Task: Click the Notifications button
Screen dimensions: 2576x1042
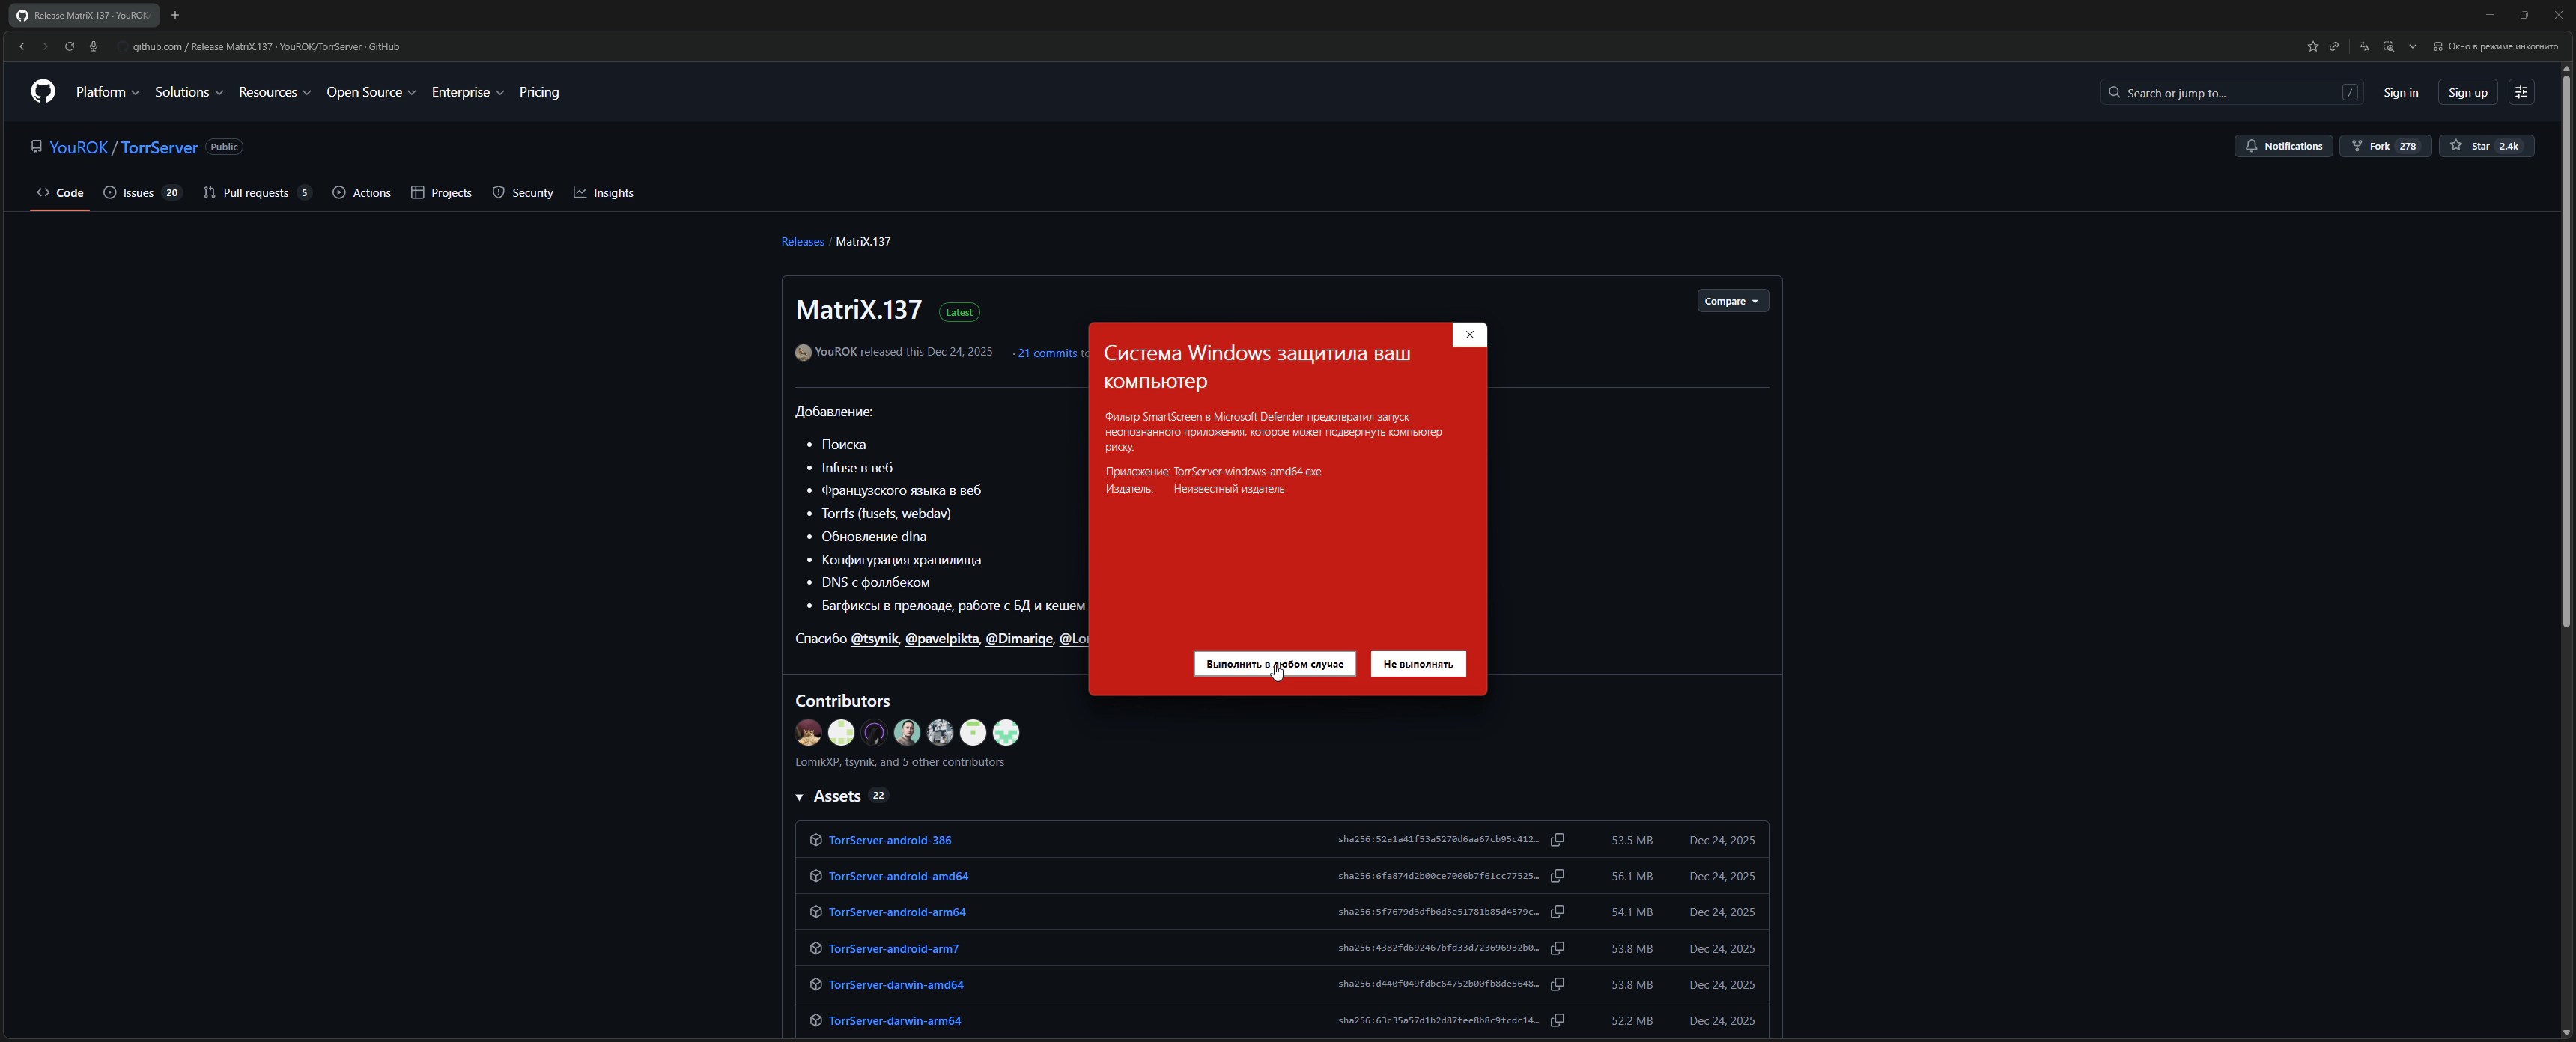Action: 2283,146
